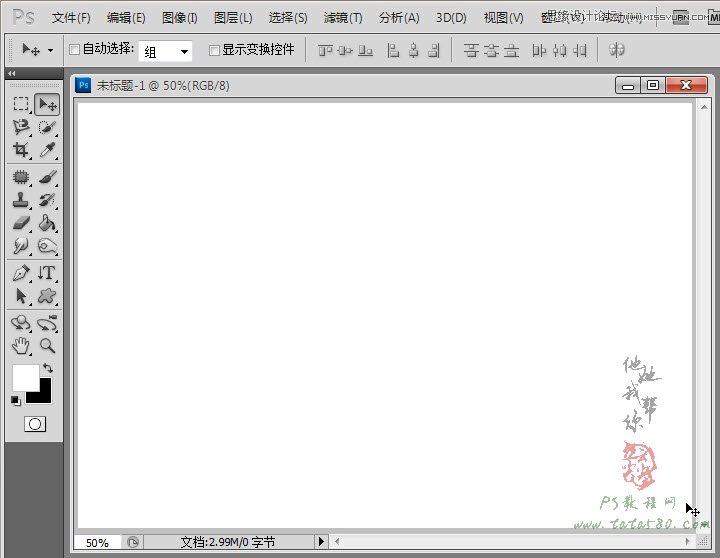This screenshot has height=558, width=720.
Task: Select the History Brush tool
Action: point(47,200)
